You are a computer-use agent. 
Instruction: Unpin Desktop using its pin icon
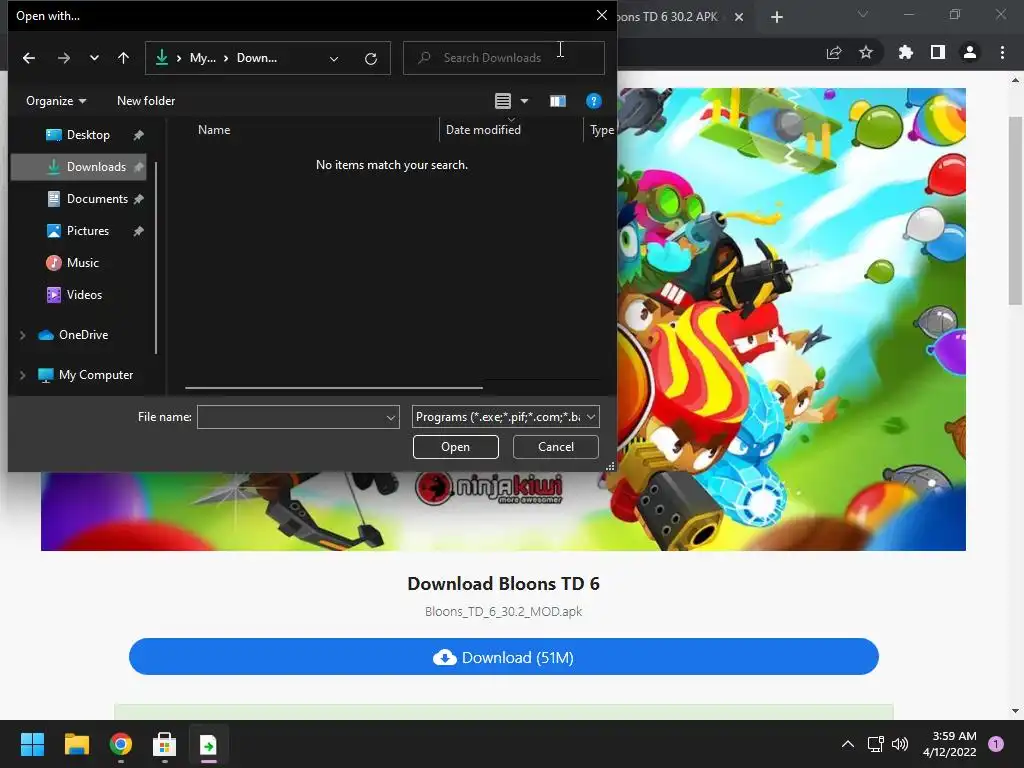[x=138, y=135]
